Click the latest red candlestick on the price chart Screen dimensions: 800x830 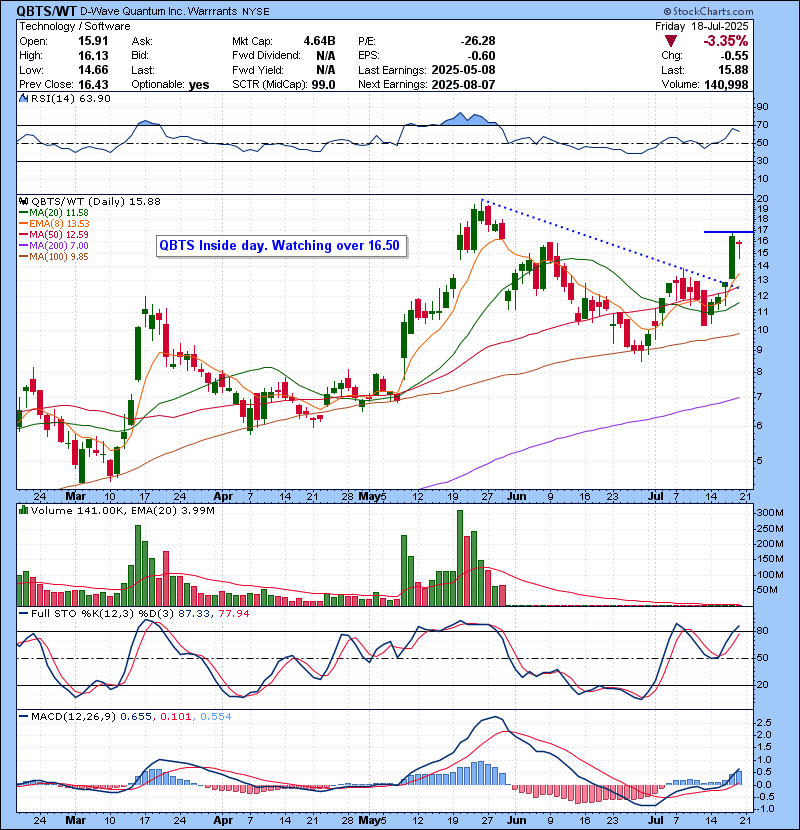739,249
